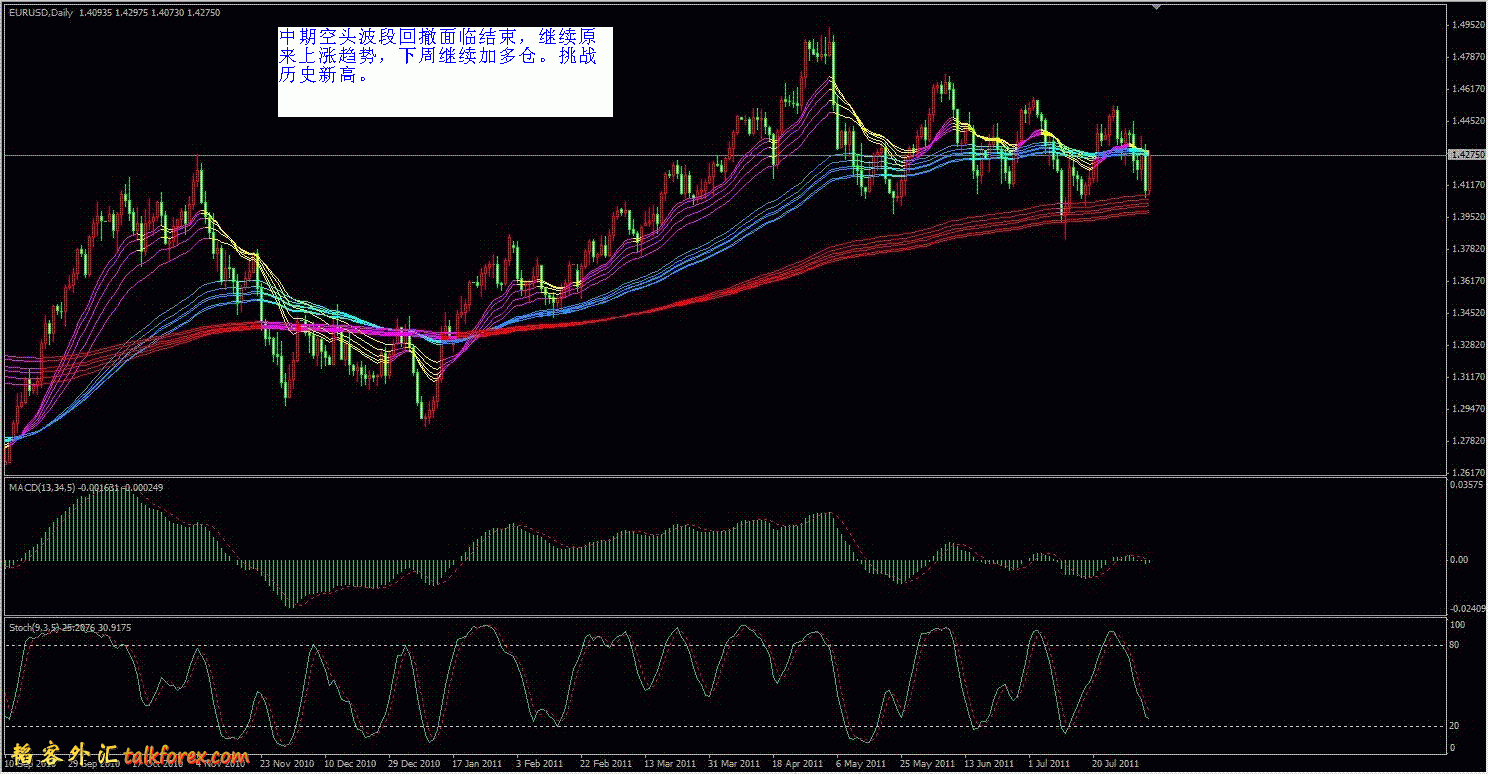
Task: Click the 23 Nov 2010 date marker
Action: pyautogui.click(x=287, y=763)
